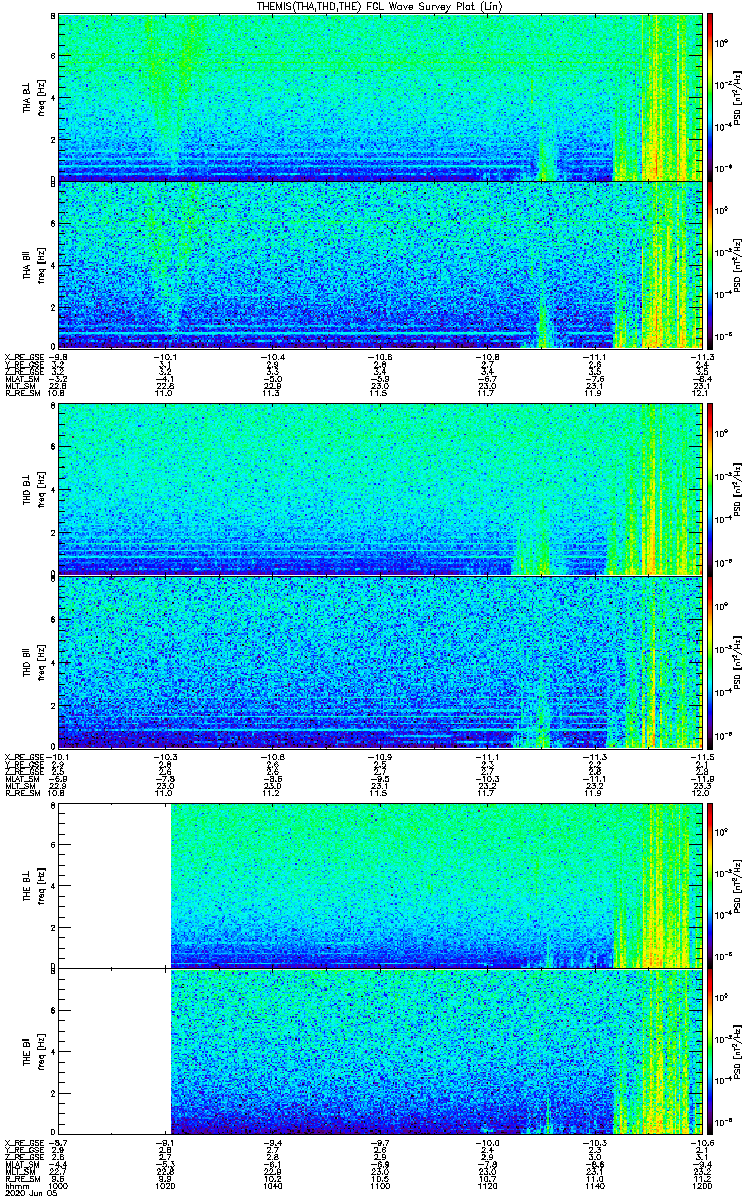Click time tick label 1020

point(166,1186)
